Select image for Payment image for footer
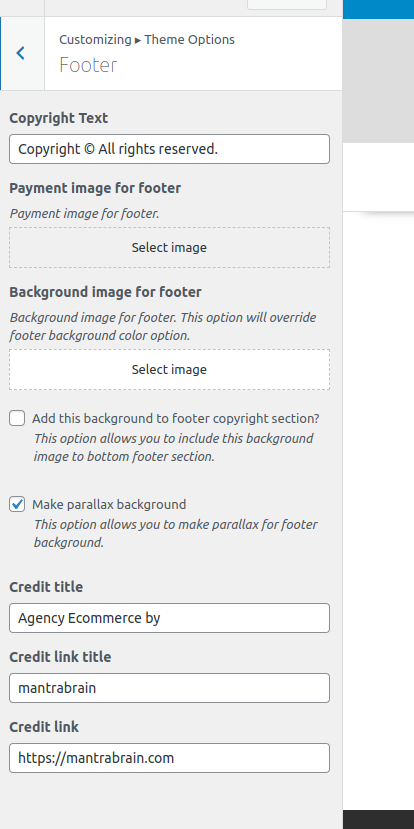414x829 pixels. pyautogui.click(x=169, y=247)
